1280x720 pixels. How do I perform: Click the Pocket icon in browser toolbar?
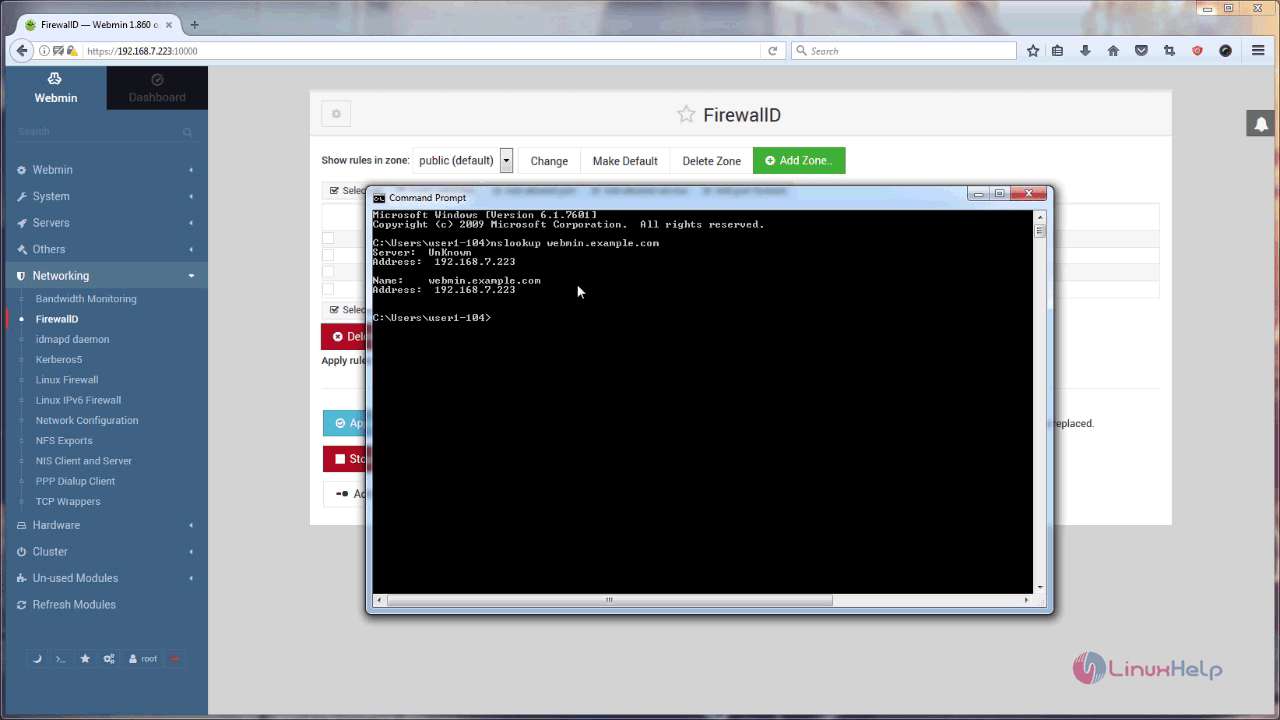pos(1141,51)
